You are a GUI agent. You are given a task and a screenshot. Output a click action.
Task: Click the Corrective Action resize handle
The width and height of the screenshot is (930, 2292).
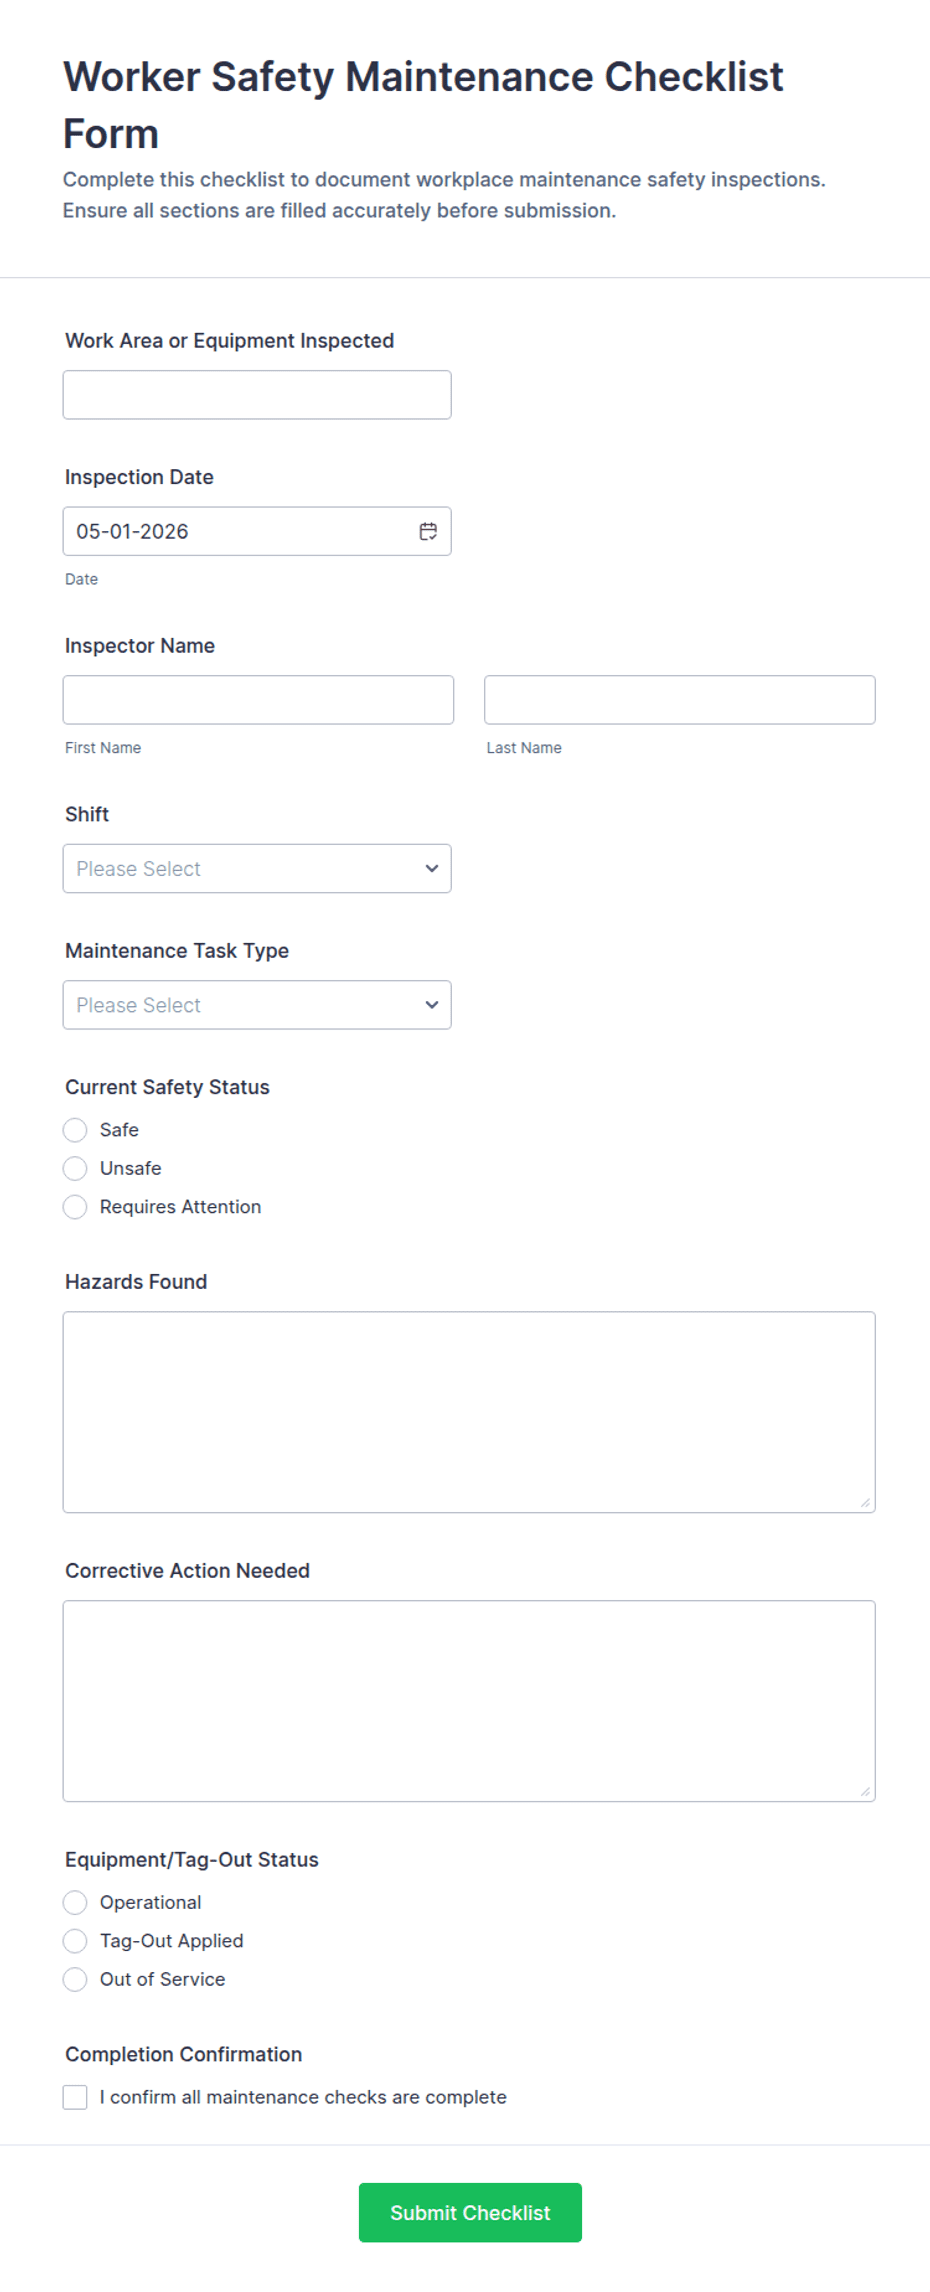tap(865, 1791)
